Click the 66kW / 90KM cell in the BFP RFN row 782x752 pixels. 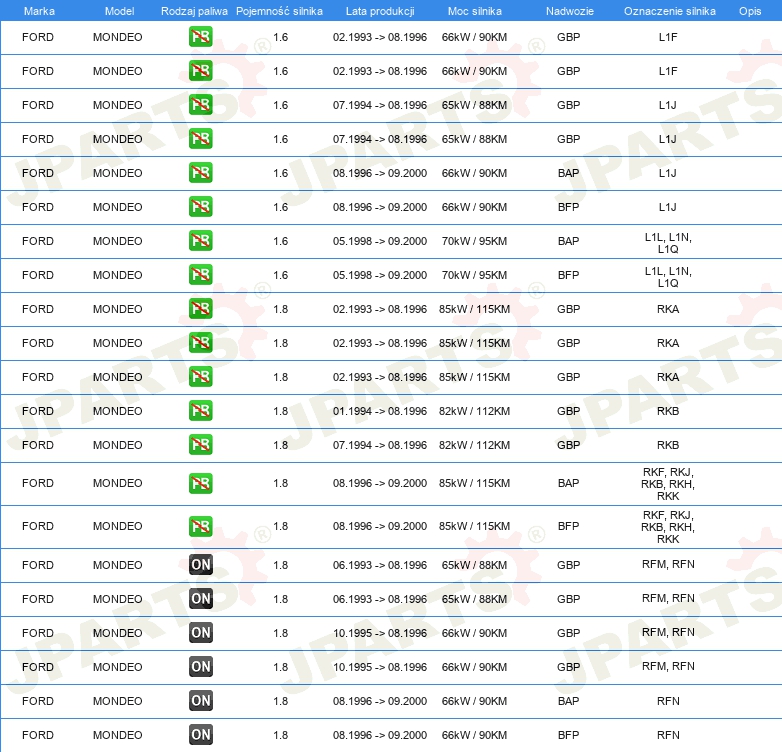click(474, 735)
